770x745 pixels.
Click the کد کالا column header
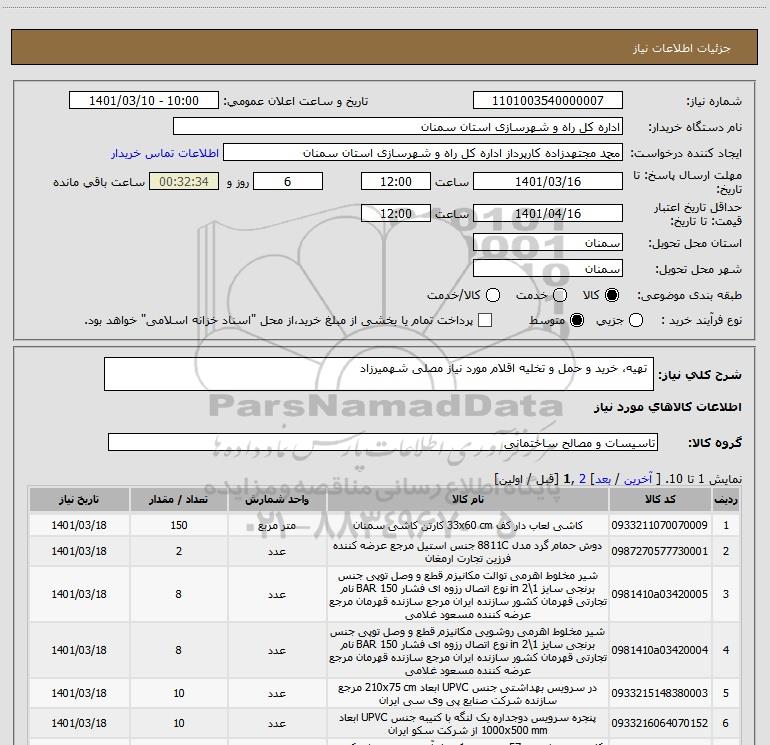click(x=660, y=499)
